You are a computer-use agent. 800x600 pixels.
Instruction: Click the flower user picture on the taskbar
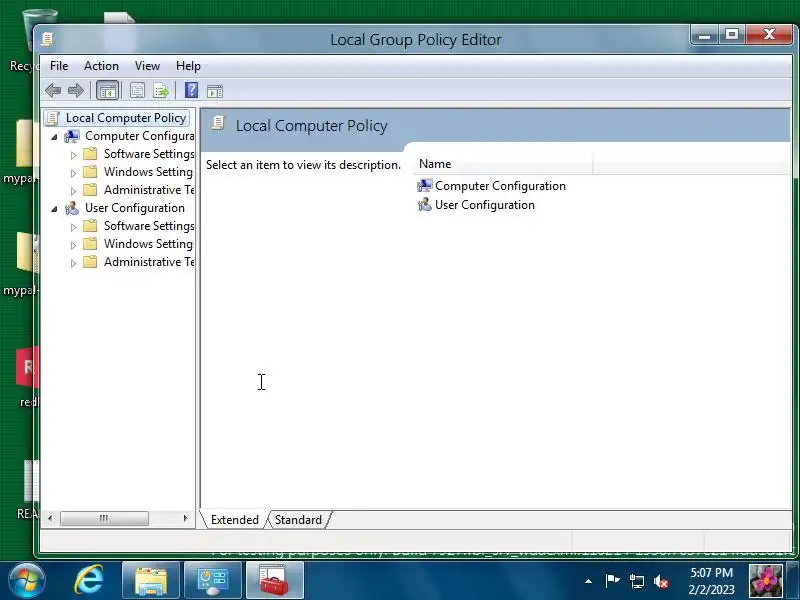[x=766, y=581]
